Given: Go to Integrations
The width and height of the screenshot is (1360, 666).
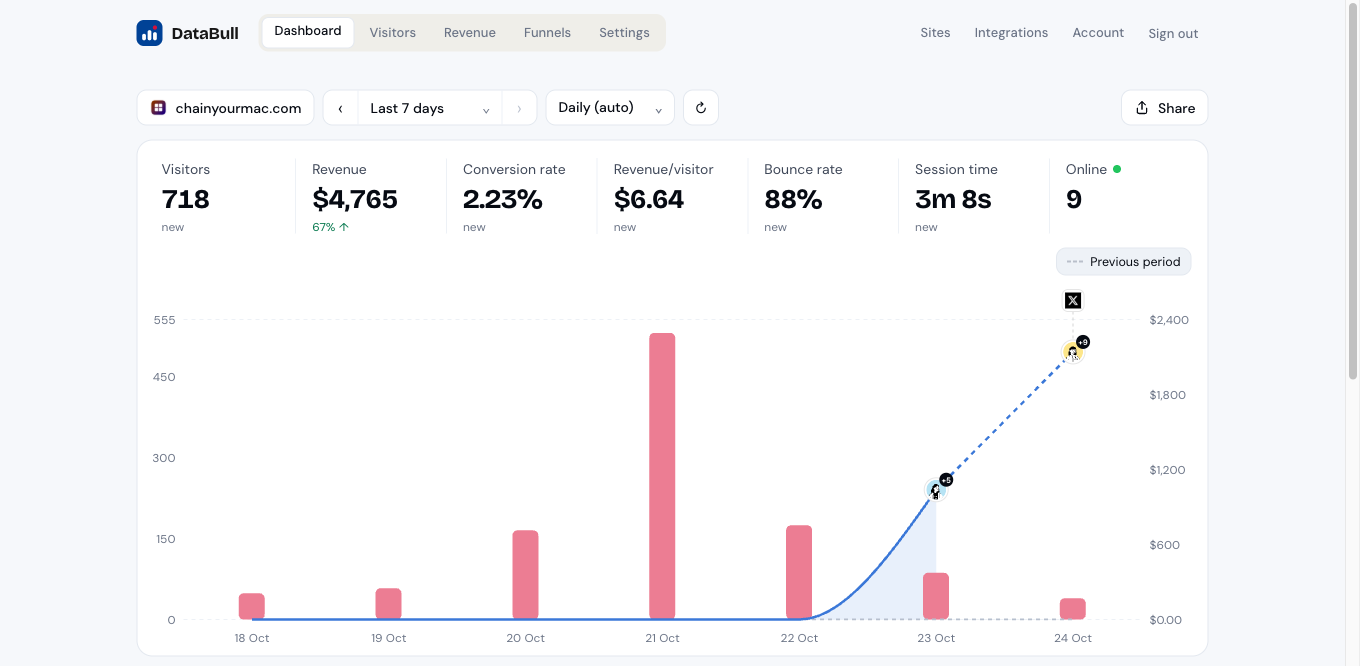Looking at the screenshot, I should pos(1011,33).
